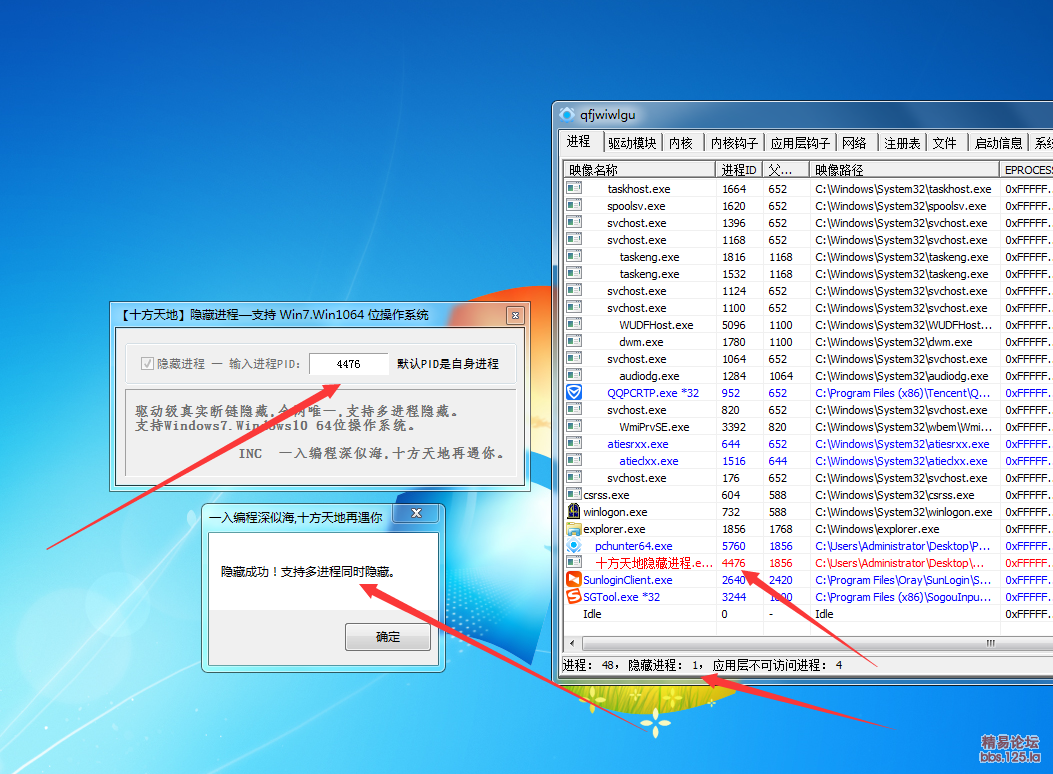This screenshot has width=1053, height=774.
Task: Sort by the 映像路径 column header
Action: 904,170
